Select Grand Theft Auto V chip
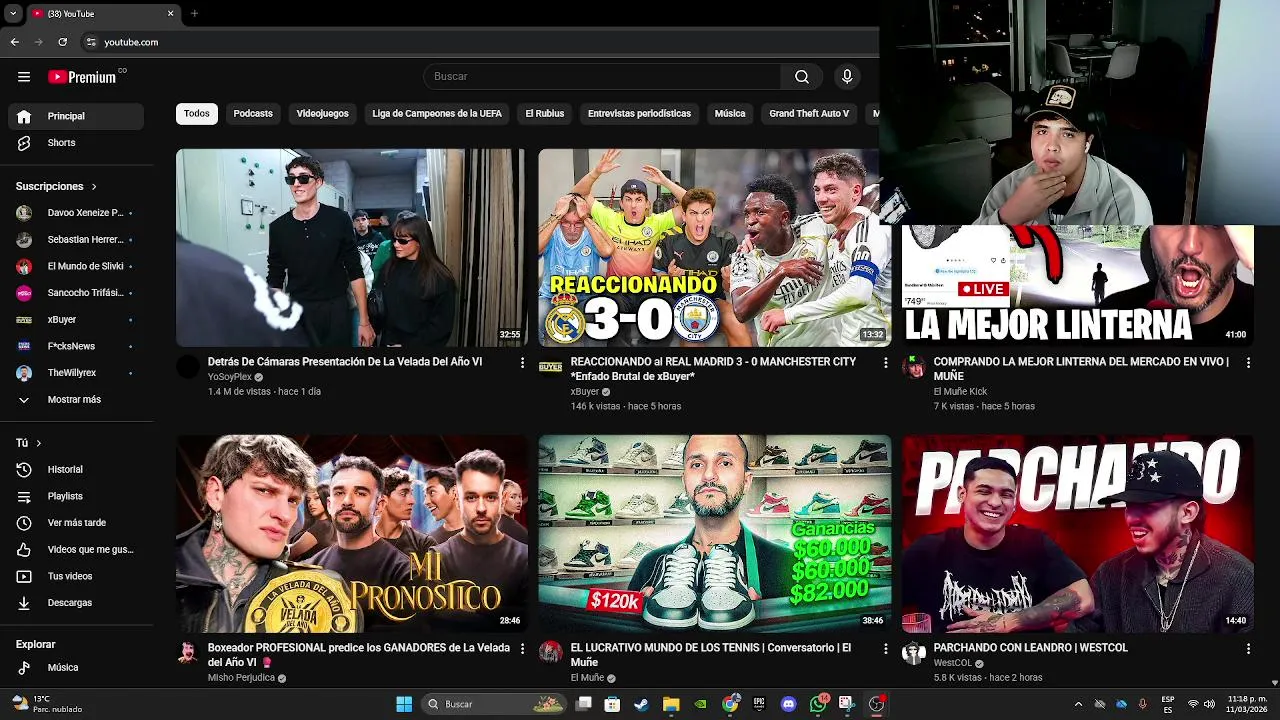 click(x=809, y=114)
